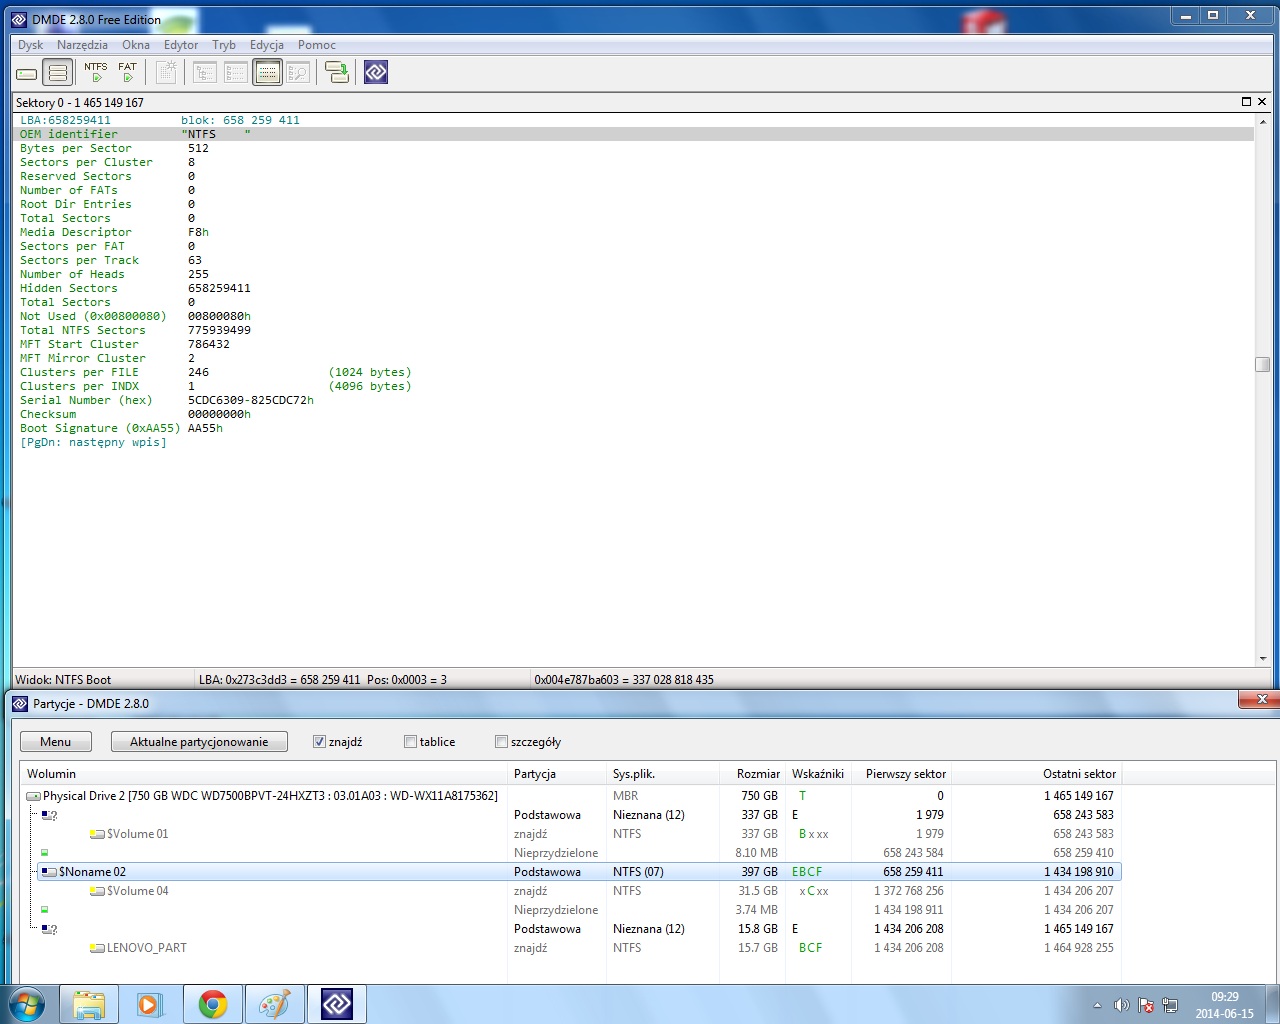
Task: Click the DMDE icon in the Partycje title bar
Action: [x=20, y=704]
